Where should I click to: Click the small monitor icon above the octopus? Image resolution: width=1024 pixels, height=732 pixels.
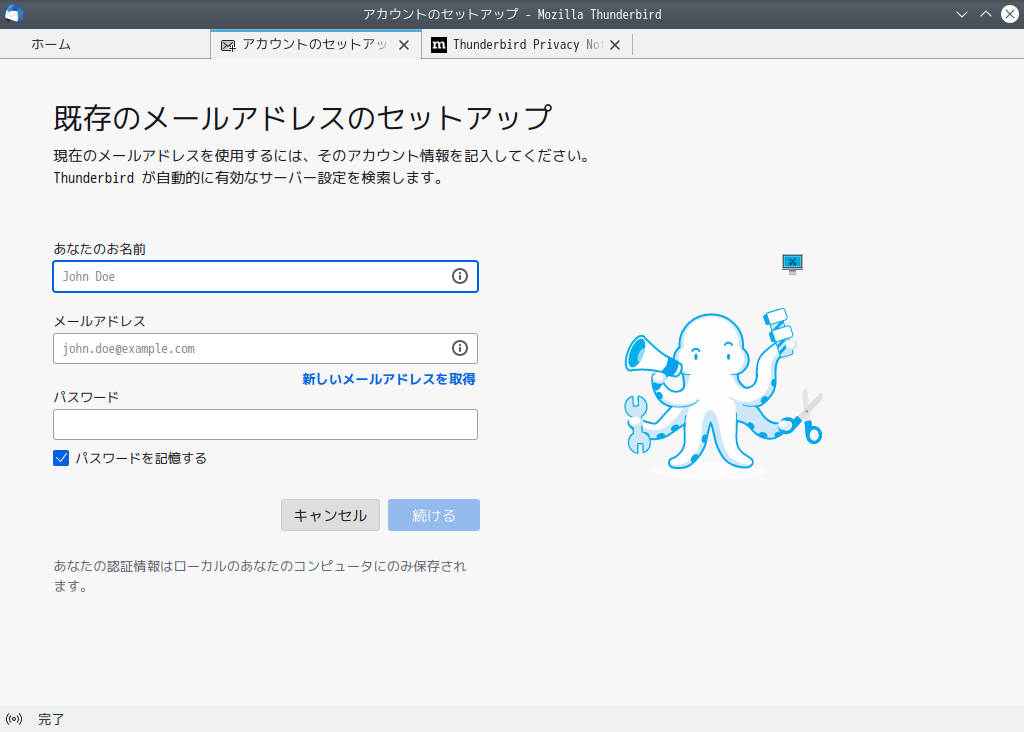pos(792,264)
